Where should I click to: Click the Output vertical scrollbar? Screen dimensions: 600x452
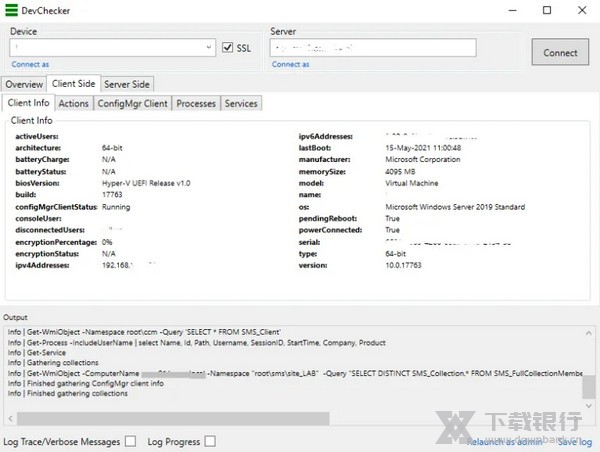[x=589, y=385]
